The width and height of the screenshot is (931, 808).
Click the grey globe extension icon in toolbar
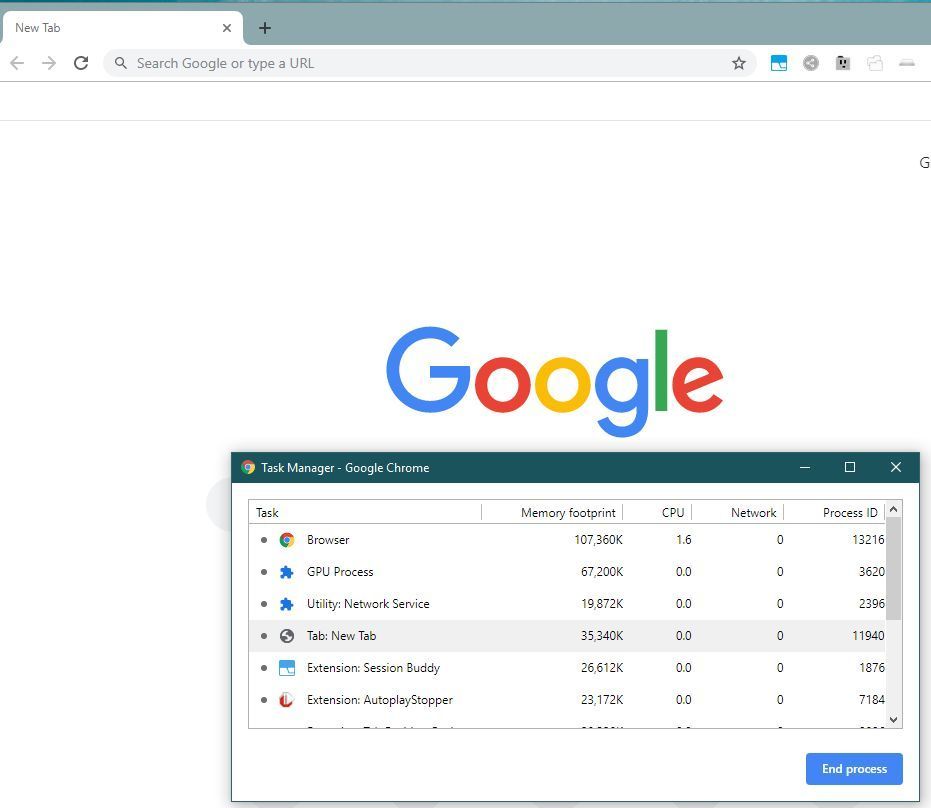(x=810, y=63)
